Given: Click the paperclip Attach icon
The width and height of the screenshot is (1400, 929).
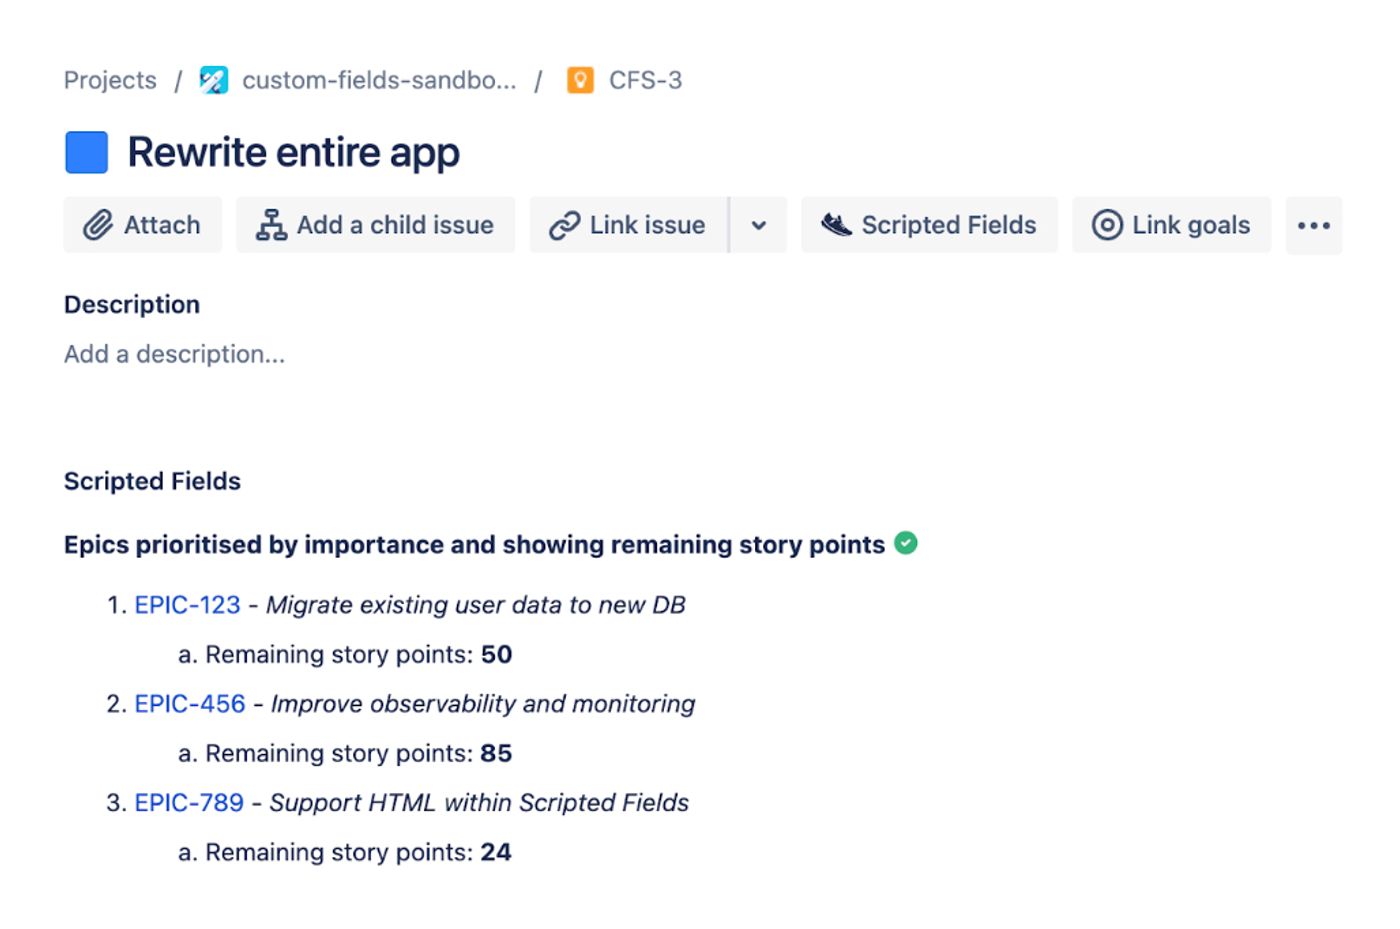Looking at the screenshot, I should [98, 225].
